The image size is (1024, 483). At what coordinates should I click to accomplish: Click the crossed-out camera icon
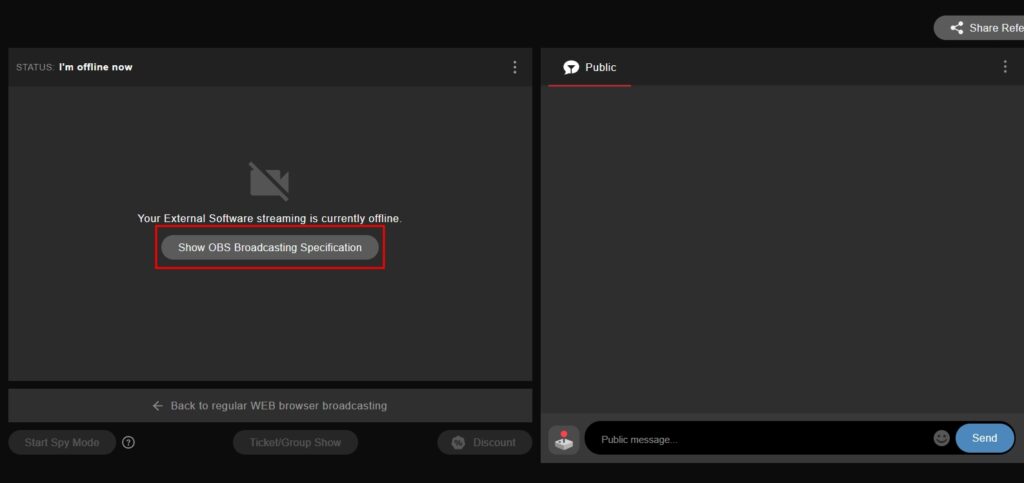pos(269,181)
